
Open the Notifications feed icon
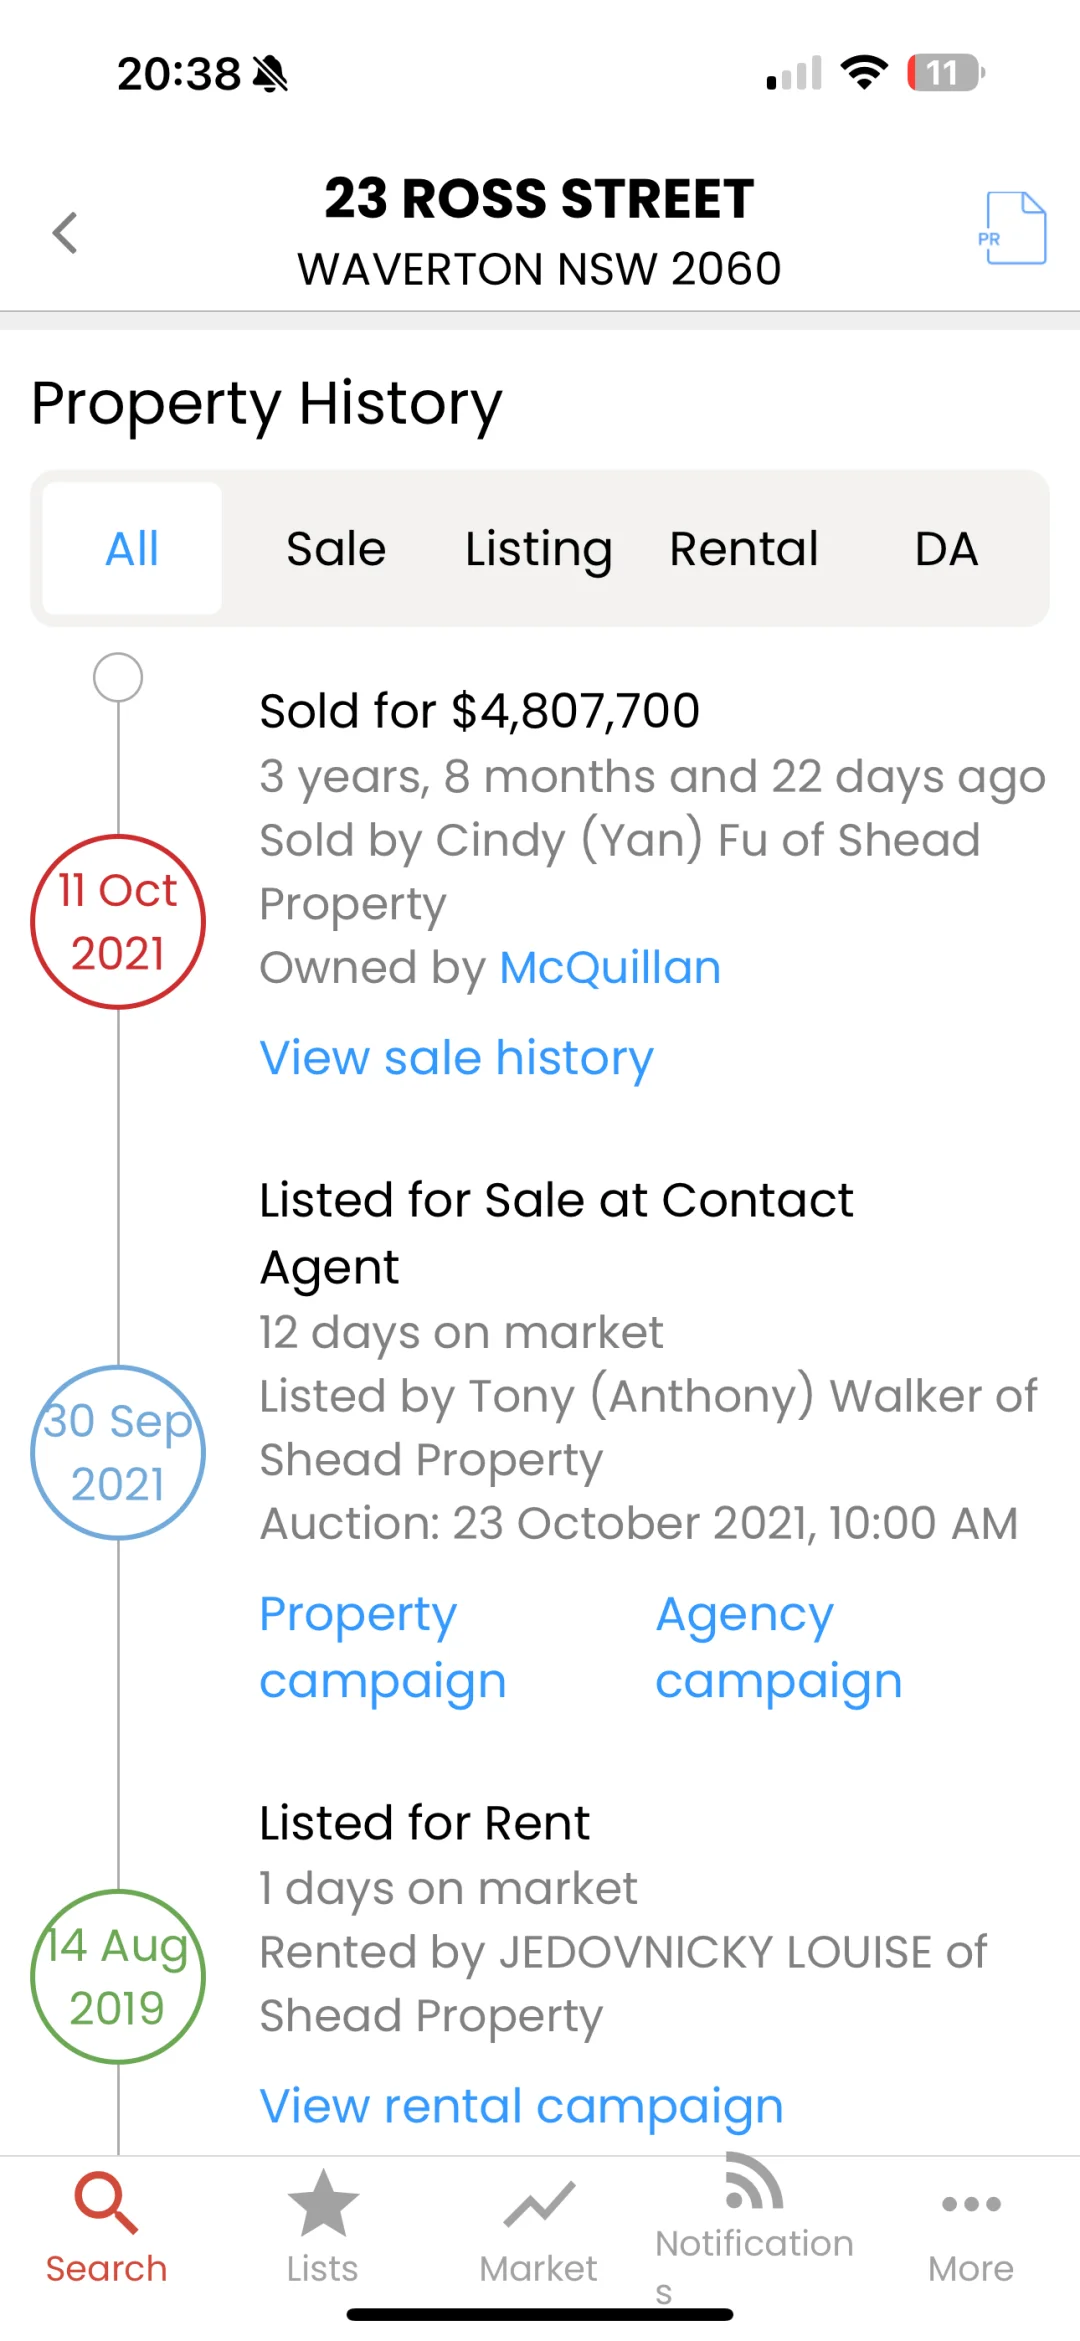pos(754,2181)
